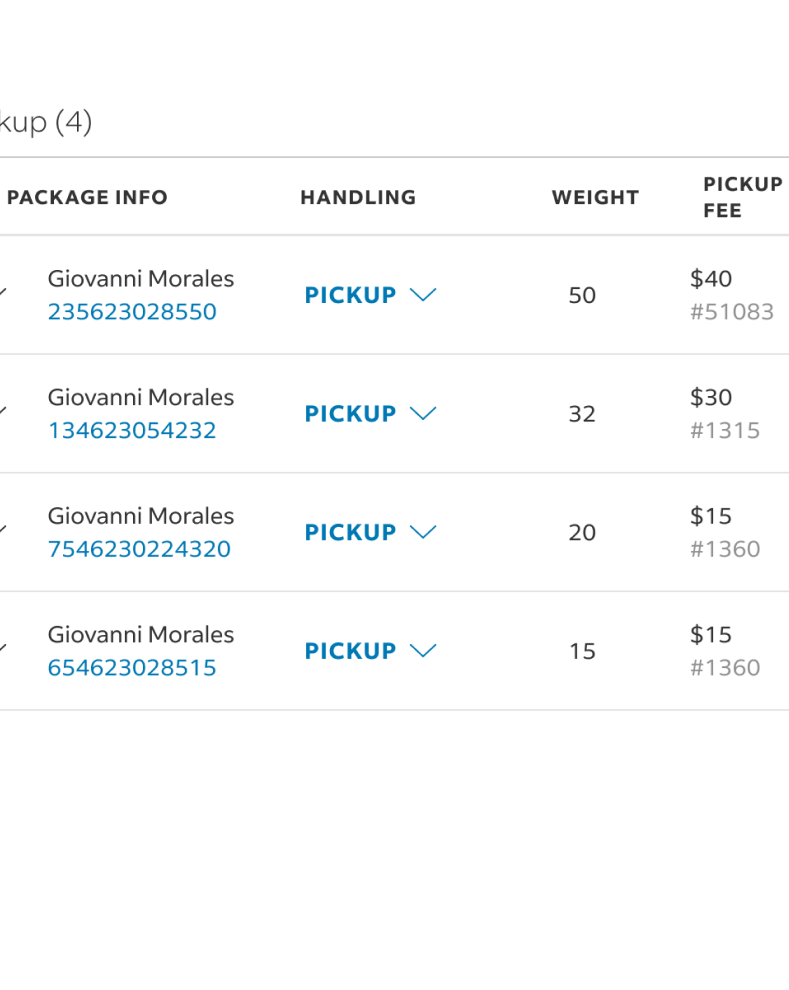Screen dimensions: 789x990
Task: Toggle checkmark on the 235623028550 package row
Action: click(x=3, y=294)
